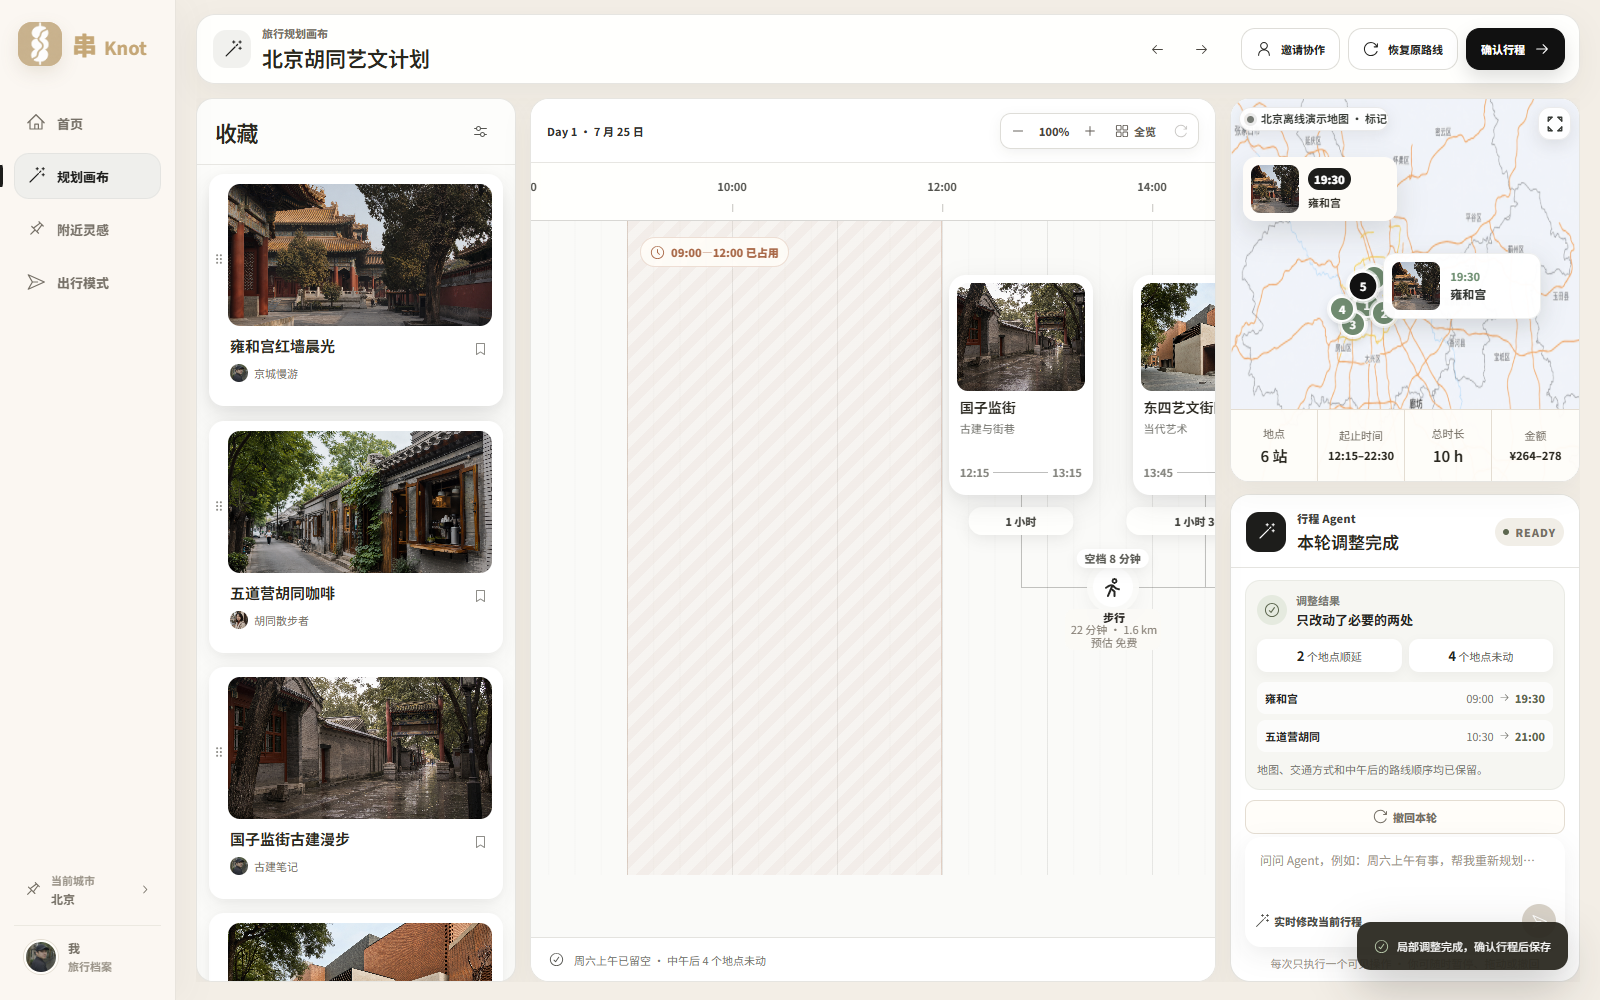This screenshot has width=1600, height=1000.
Task: Click the 1 小时 duration chip under 国子监街
Action: (x=1021, y=521)
